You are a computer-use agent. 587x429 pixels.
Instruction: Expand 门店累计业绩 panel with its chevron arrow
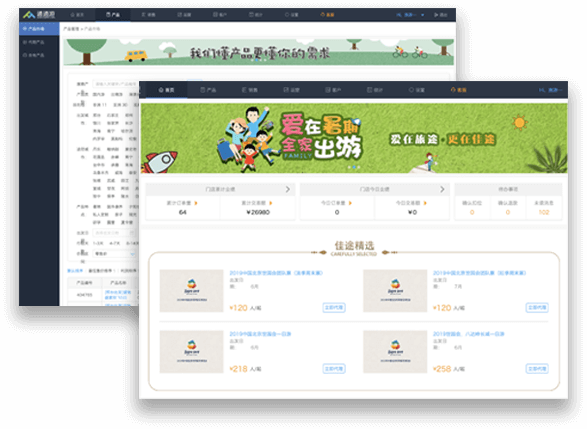pyautogui.click(x=288, y=189)
